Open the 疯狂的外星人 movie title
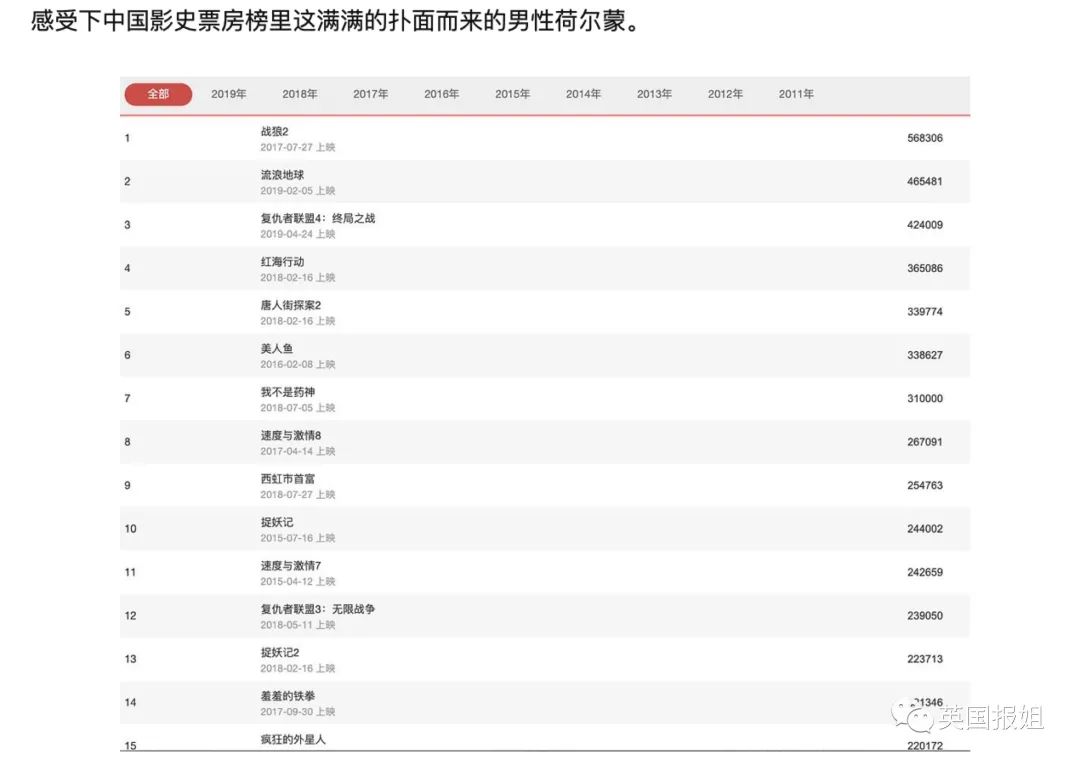This screenshot has height=765, width=1080. click(293, 739)
